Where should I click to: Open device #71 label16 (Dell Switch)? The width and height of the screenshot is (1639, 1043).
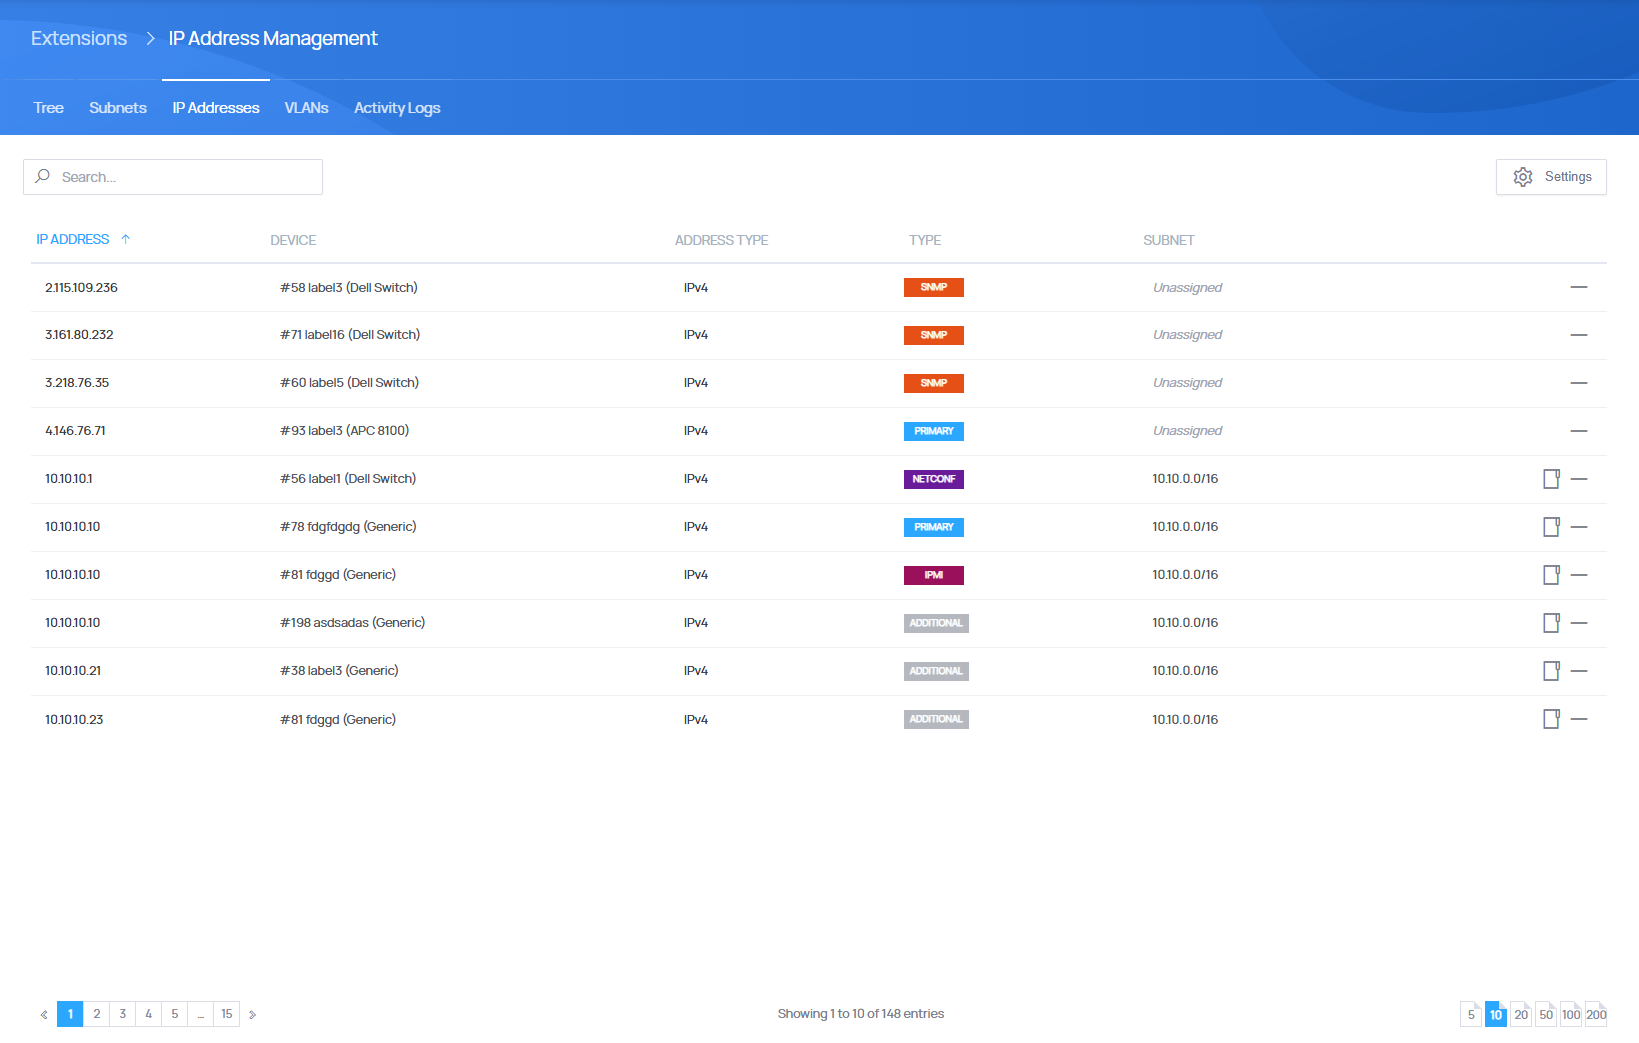pyautogui.click(x=350, y=335)
